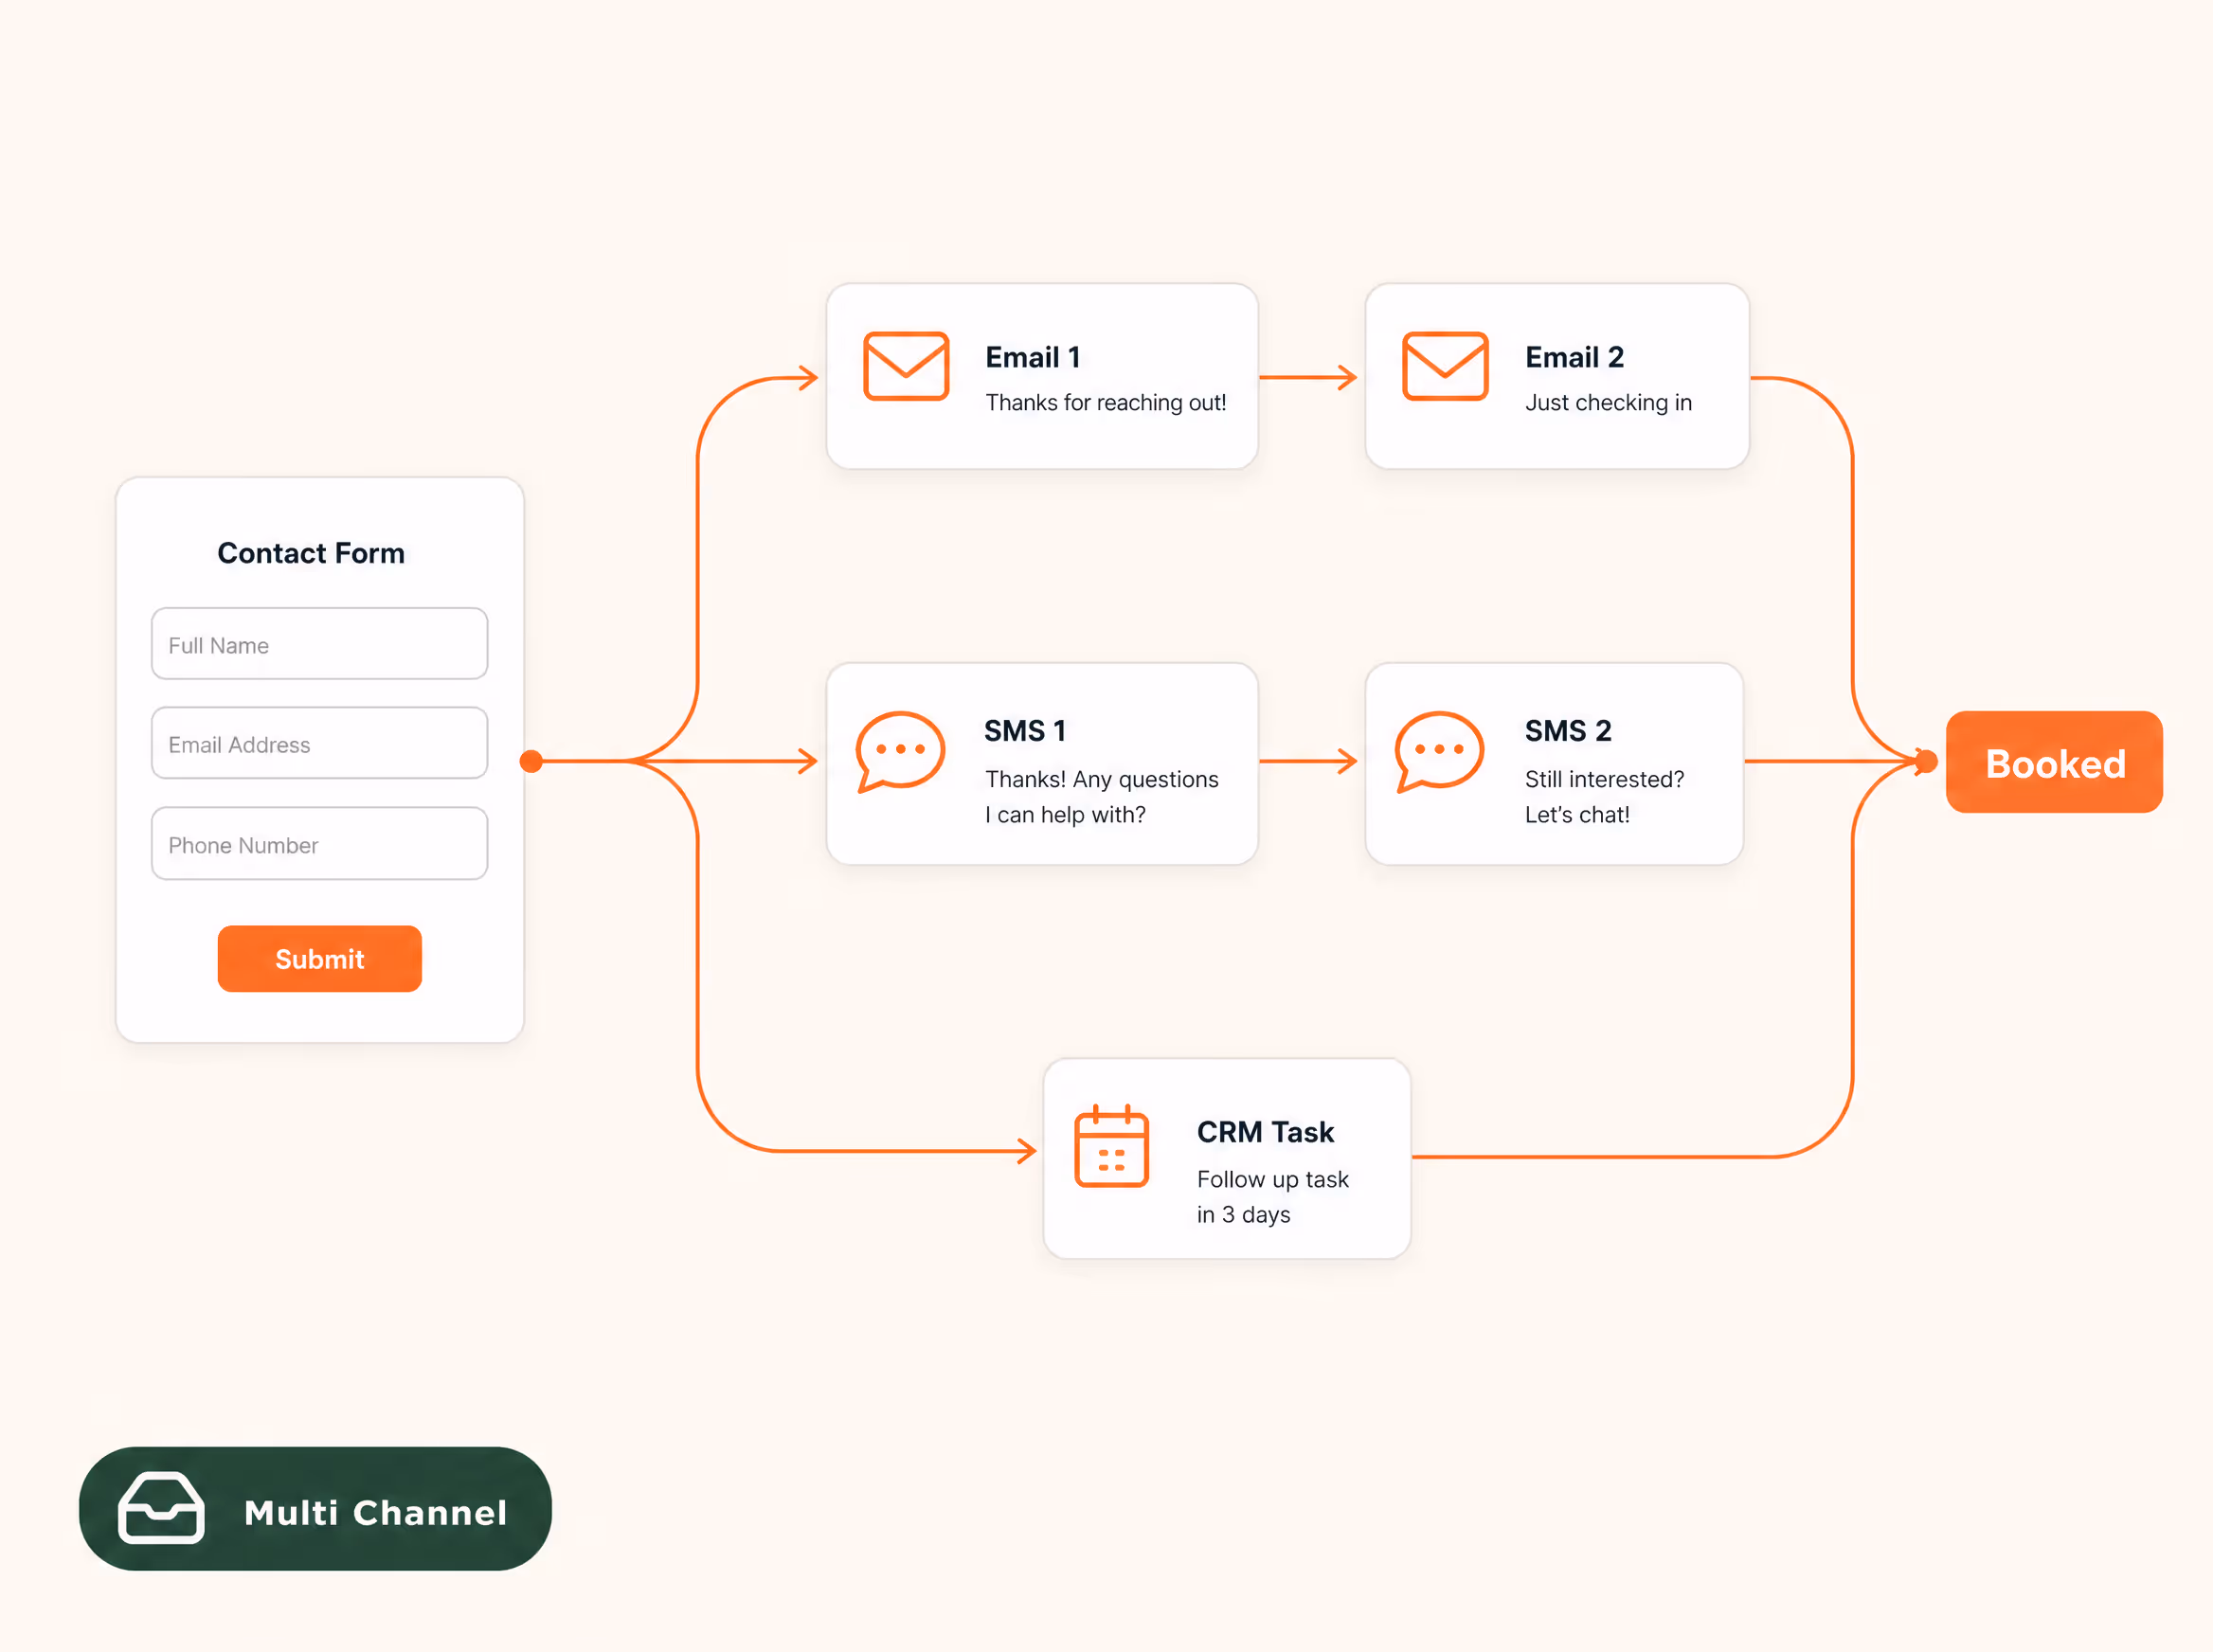Click the Email 1 envelope icon
The width and height of the screenshot is (2213, 1652).
(905, 366)
